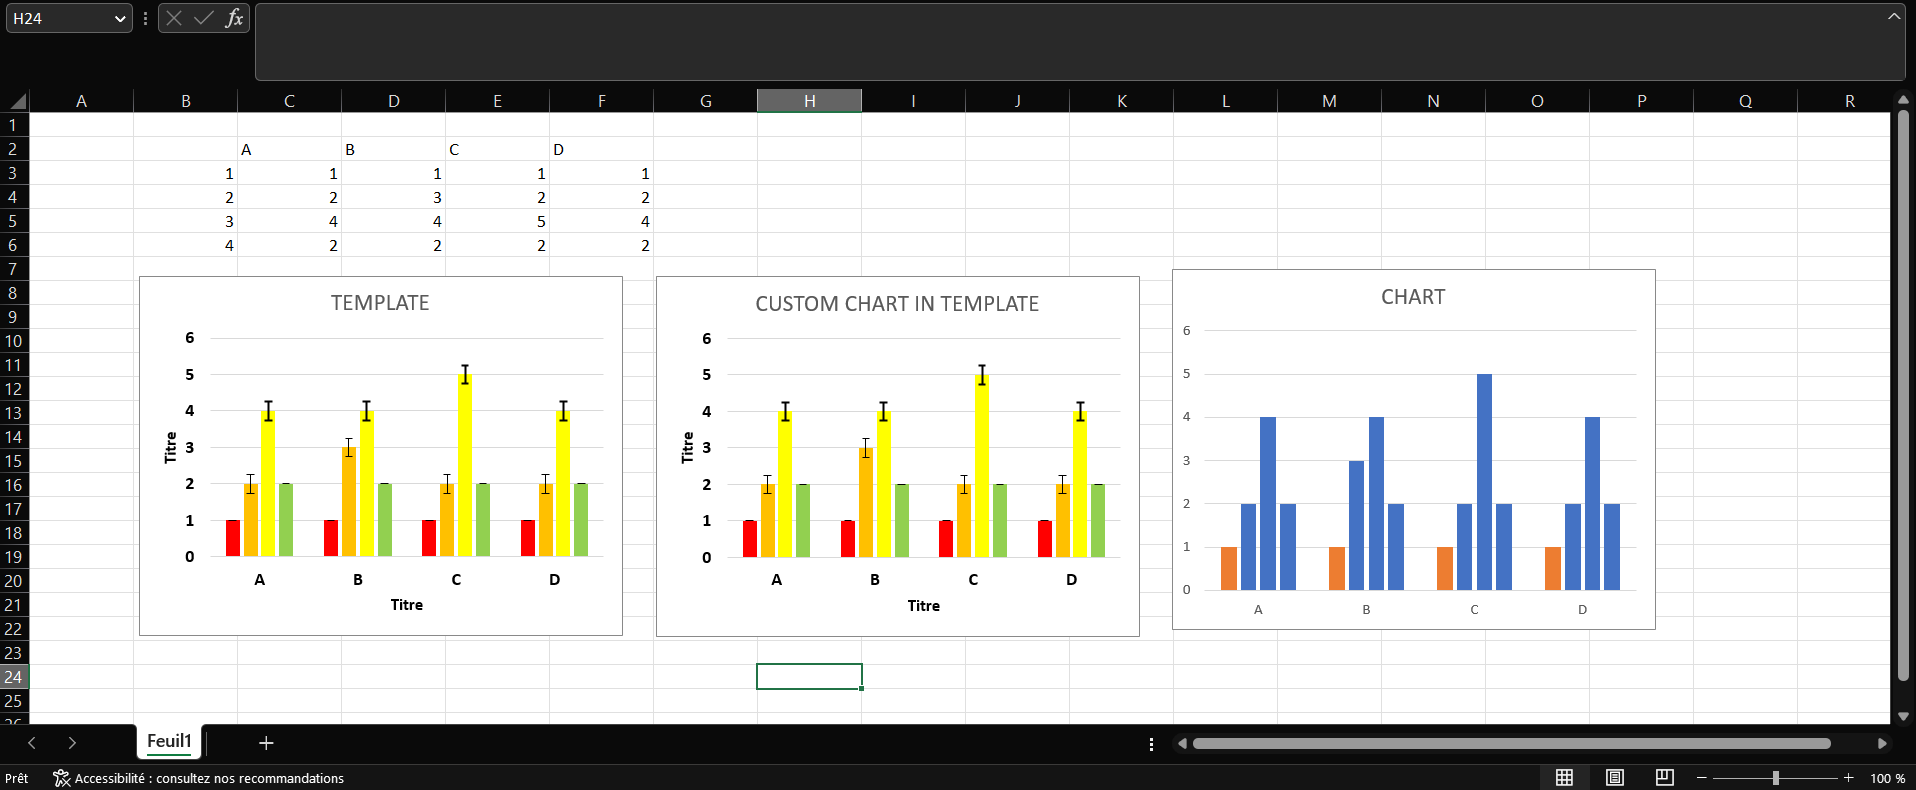Click the vertical scrollbar thumb
The width and height of the screenshot is (1916, 790).
1903,396
